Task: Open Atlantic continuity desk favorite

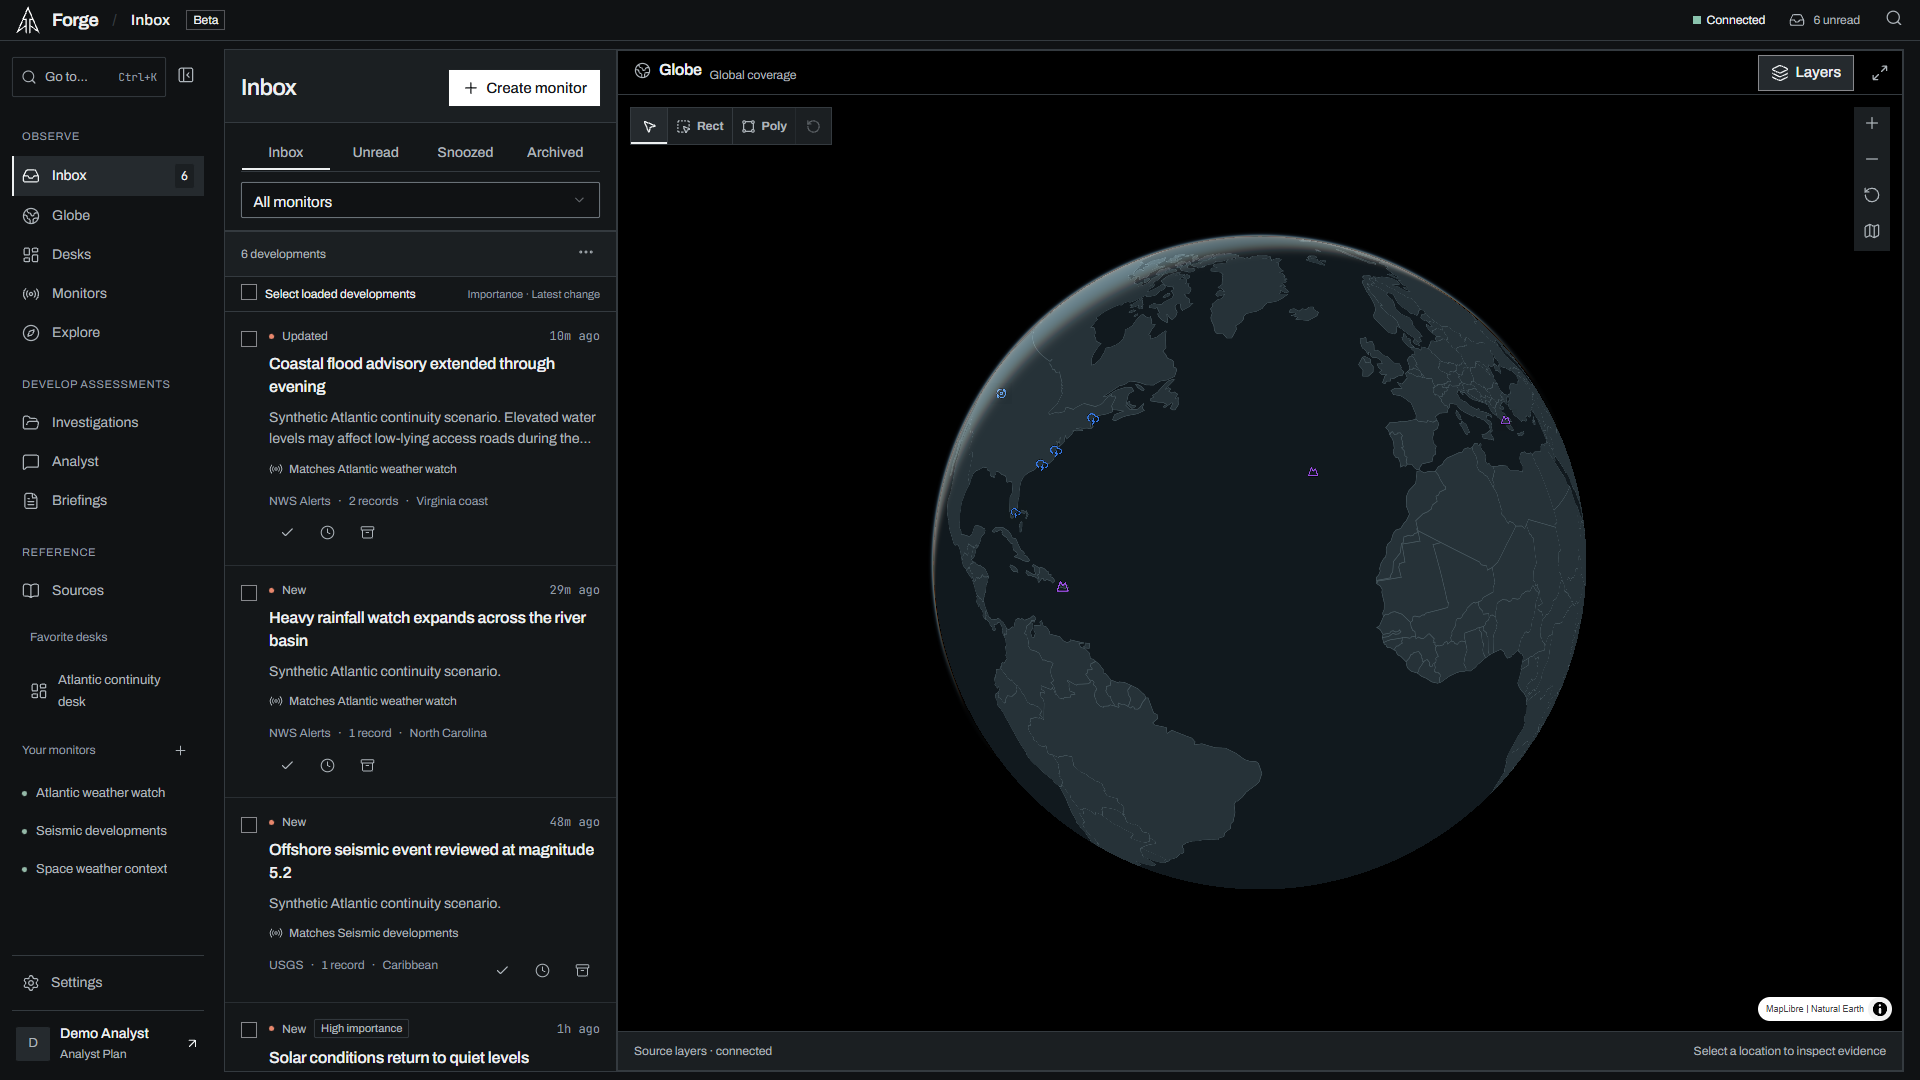Action: [x=108, y=691]
